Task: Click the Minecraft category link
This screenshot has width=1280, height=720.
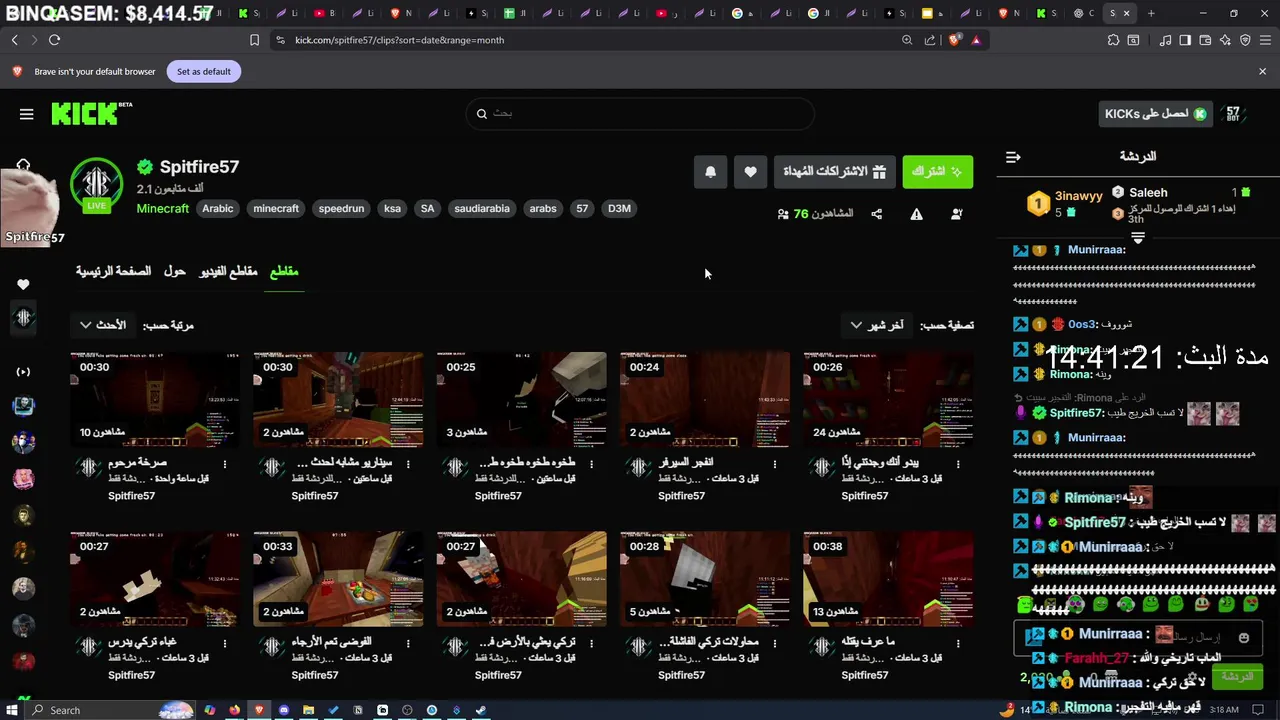Action: pyautogui.click(x=162, y=209)
